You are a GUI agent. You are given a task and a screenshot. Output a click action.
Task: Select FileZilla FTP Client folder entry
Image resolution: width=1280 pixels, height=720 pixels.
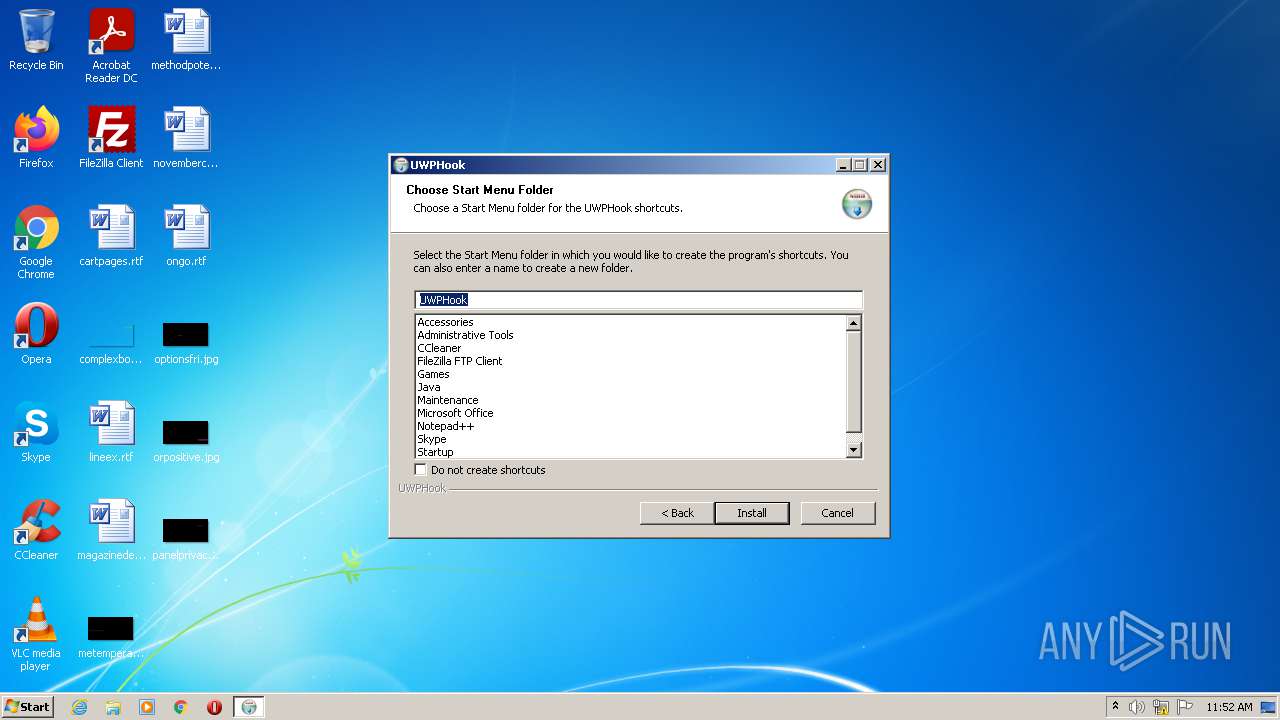460,361
